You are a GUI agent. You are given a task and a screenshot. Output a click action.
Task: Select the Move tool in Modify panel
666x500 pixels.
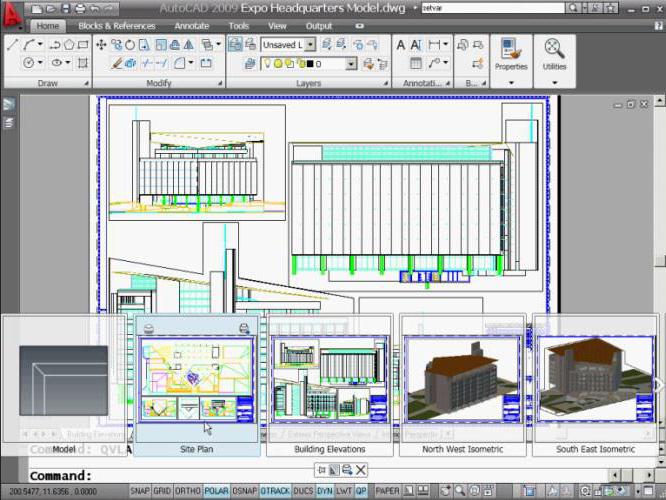click(x=101, y=44)
